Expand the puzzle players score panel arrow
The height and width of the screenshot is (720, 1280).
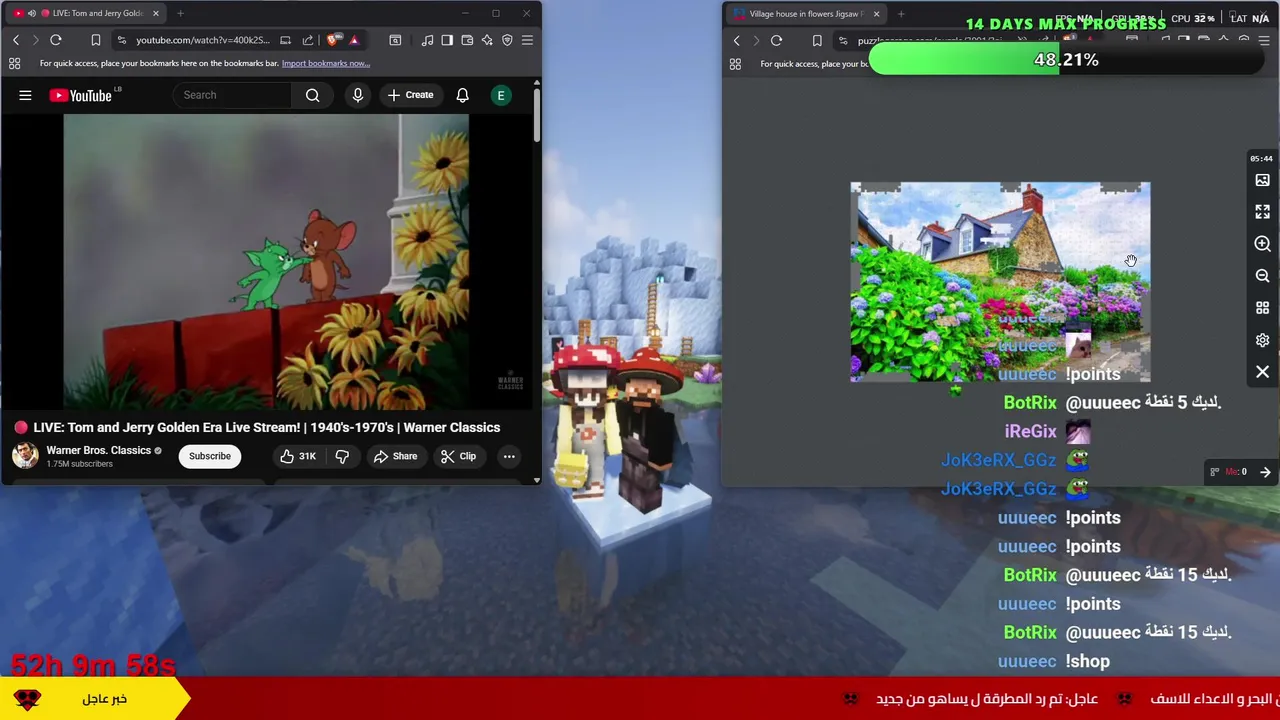[x=1265, y=472]
